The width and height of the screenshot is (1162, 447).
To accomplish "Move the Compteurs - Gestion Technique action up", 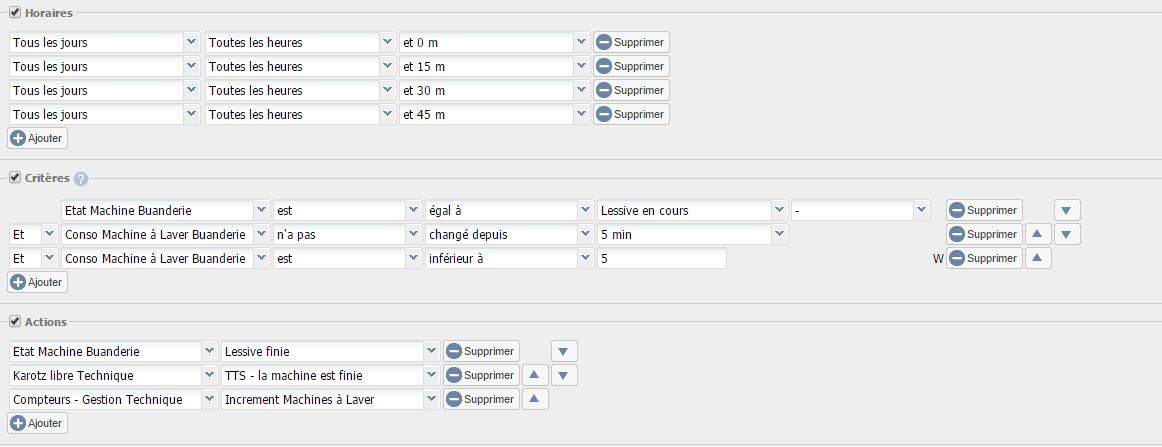I will point(535,399).
